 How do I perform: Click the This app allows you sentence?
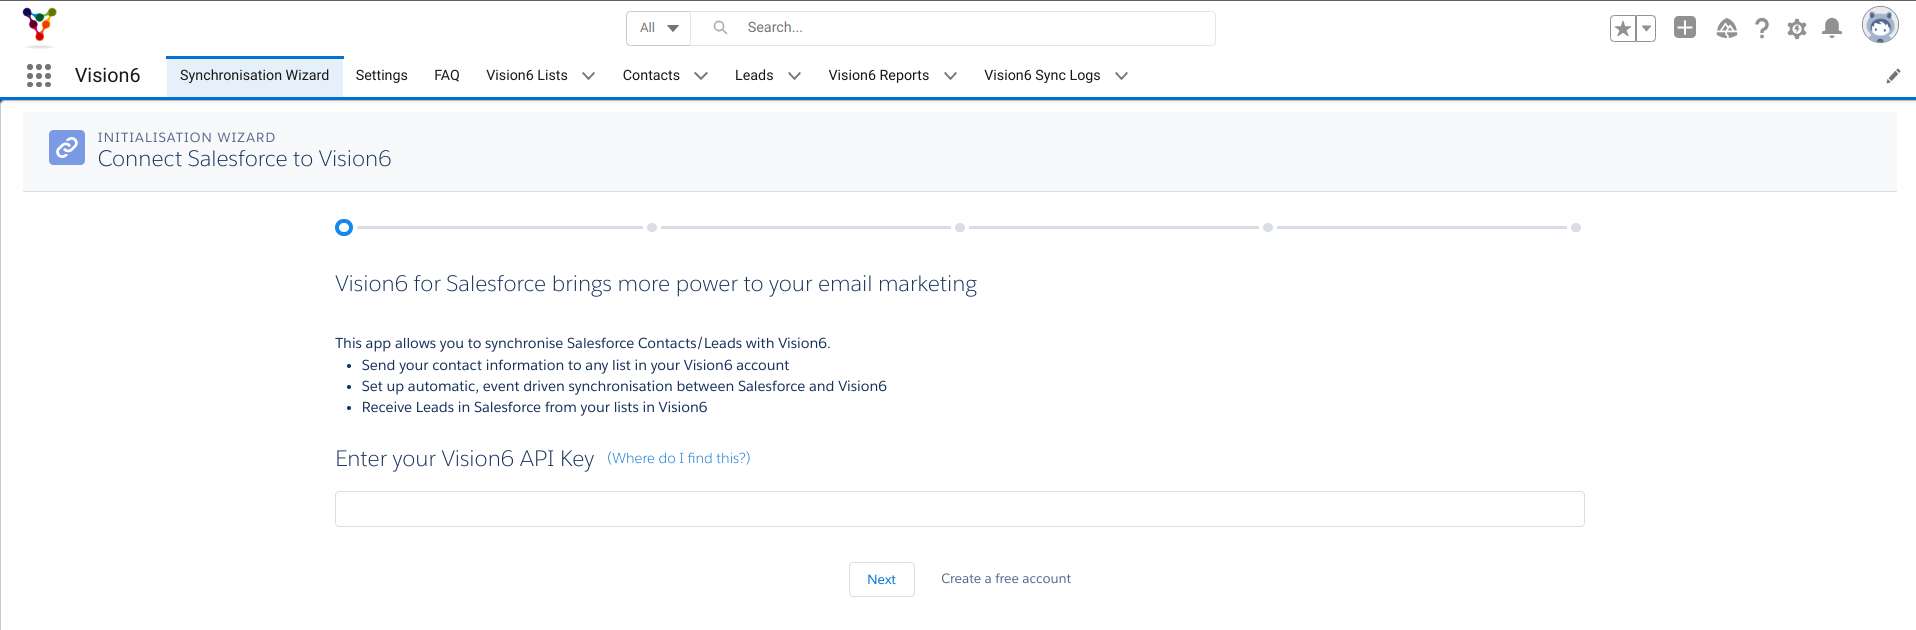tap(583, 344)
